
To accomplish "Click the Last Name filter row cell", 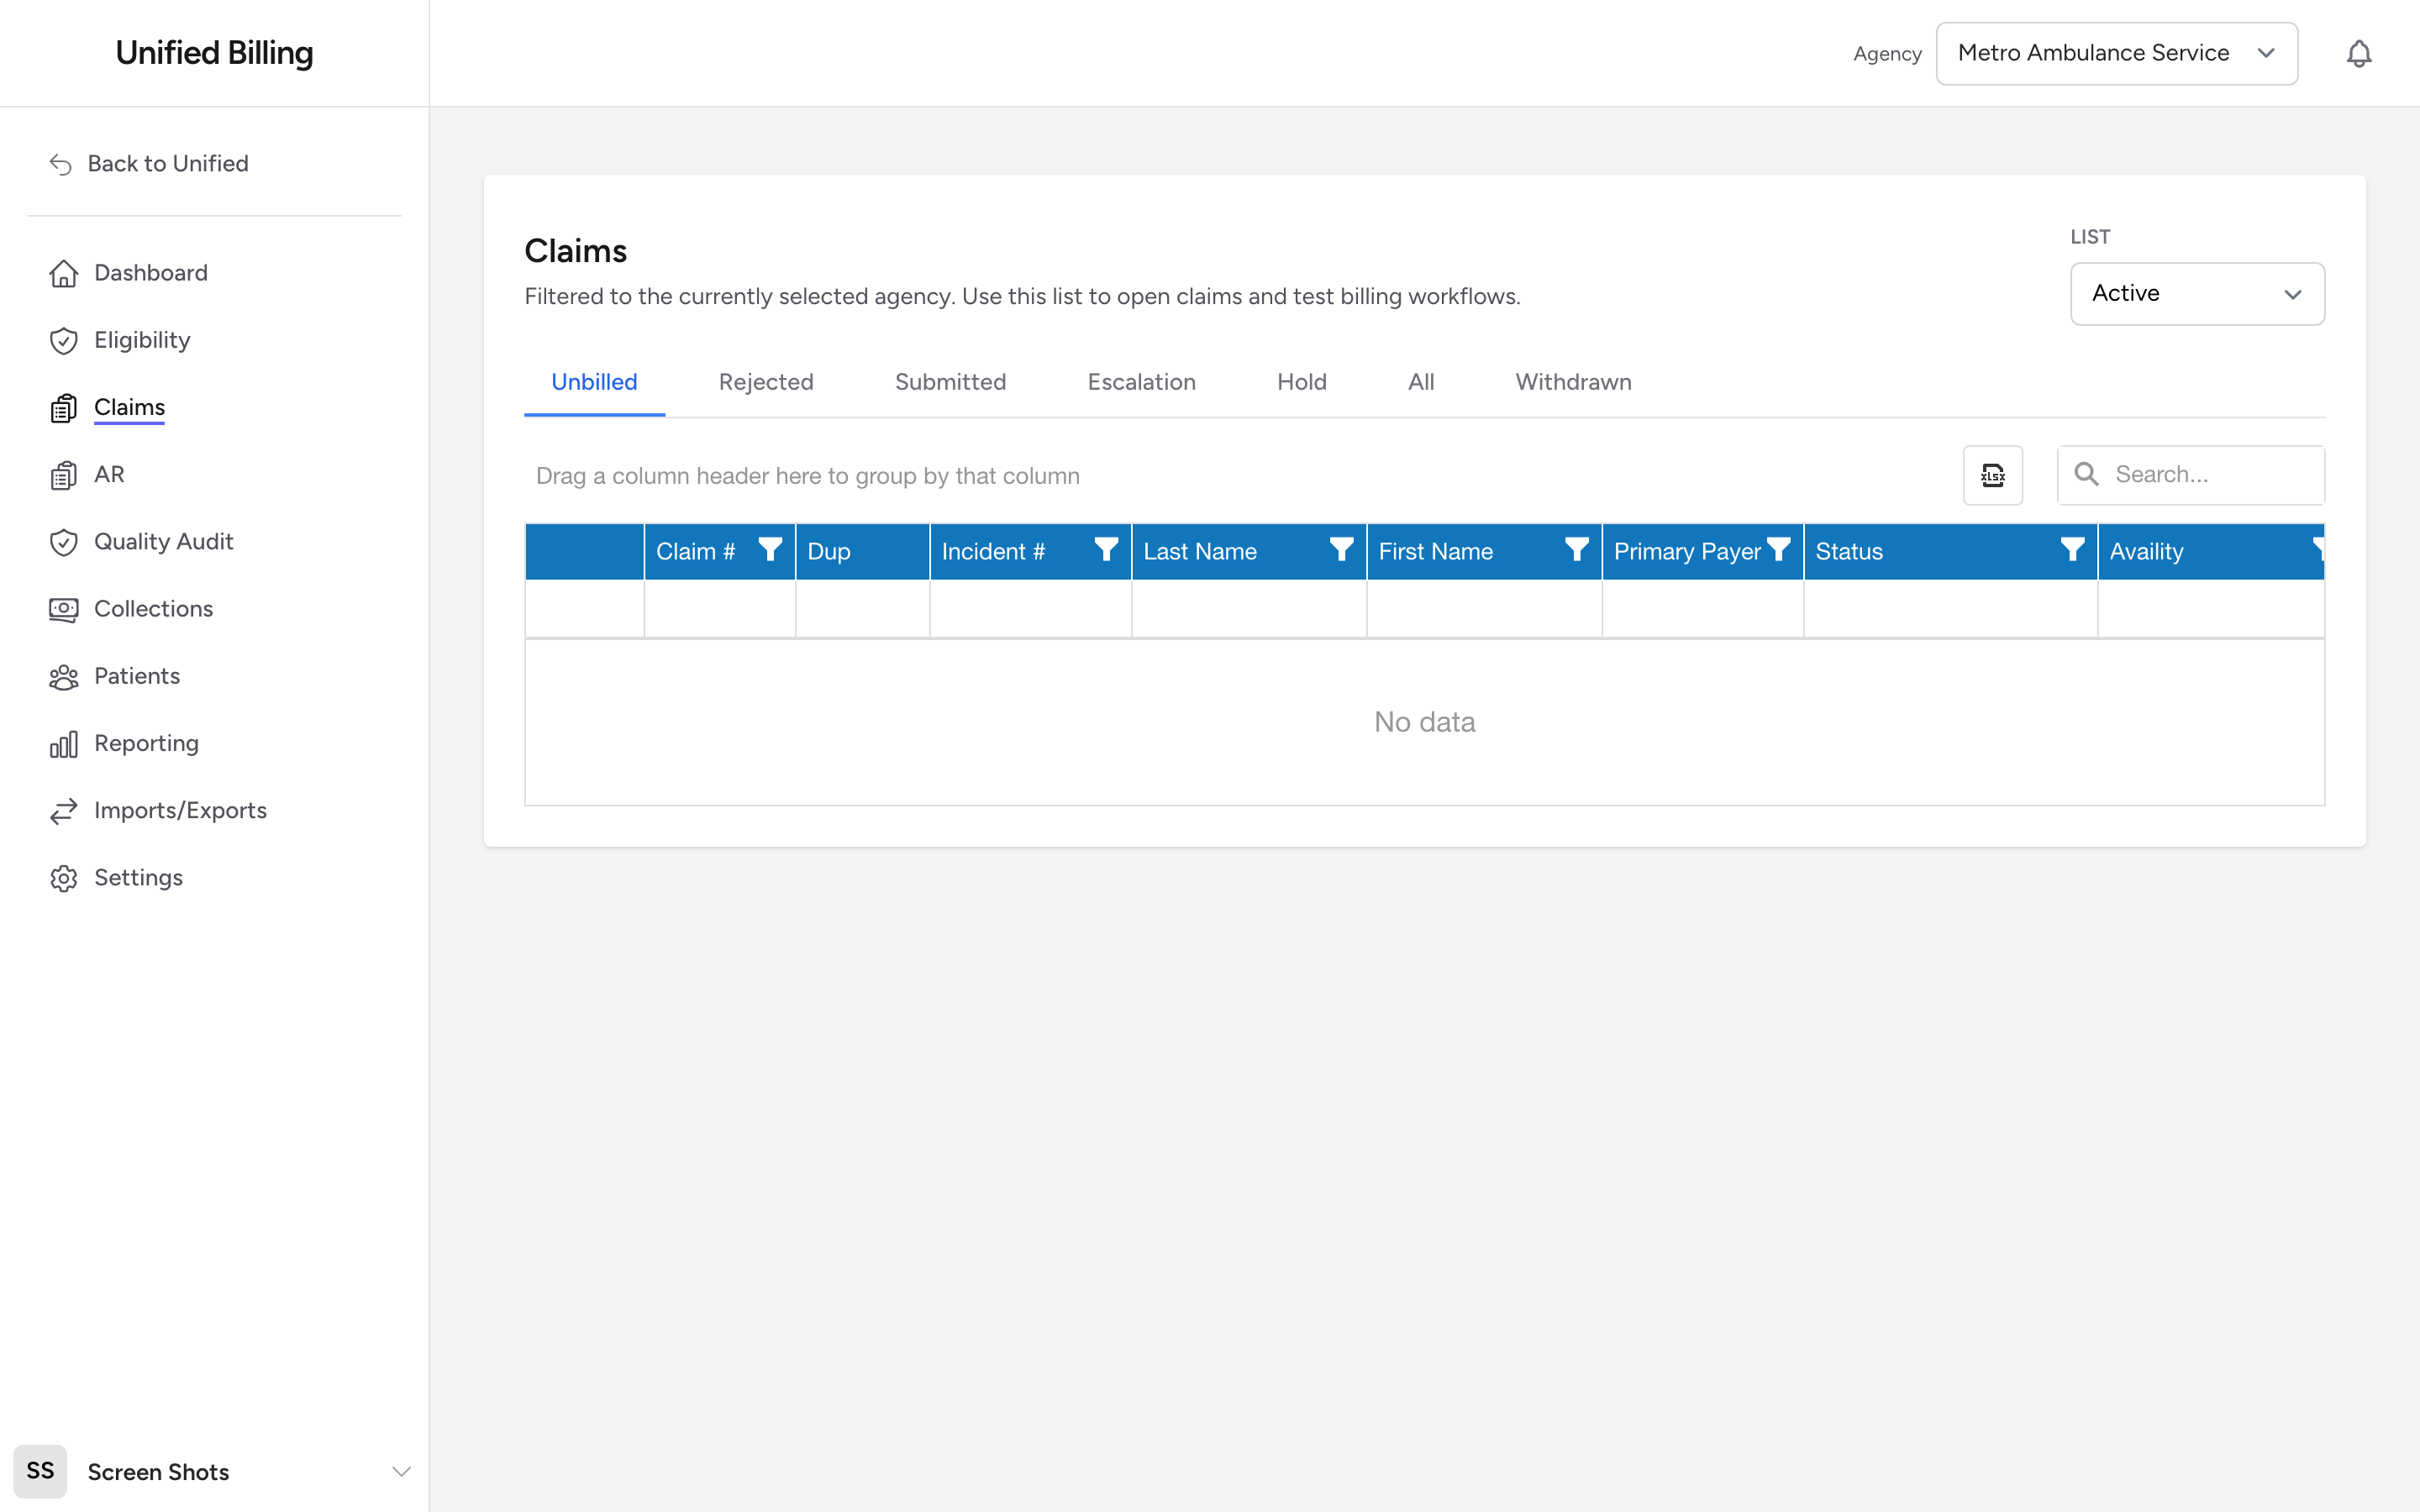I will point(1249,608).
